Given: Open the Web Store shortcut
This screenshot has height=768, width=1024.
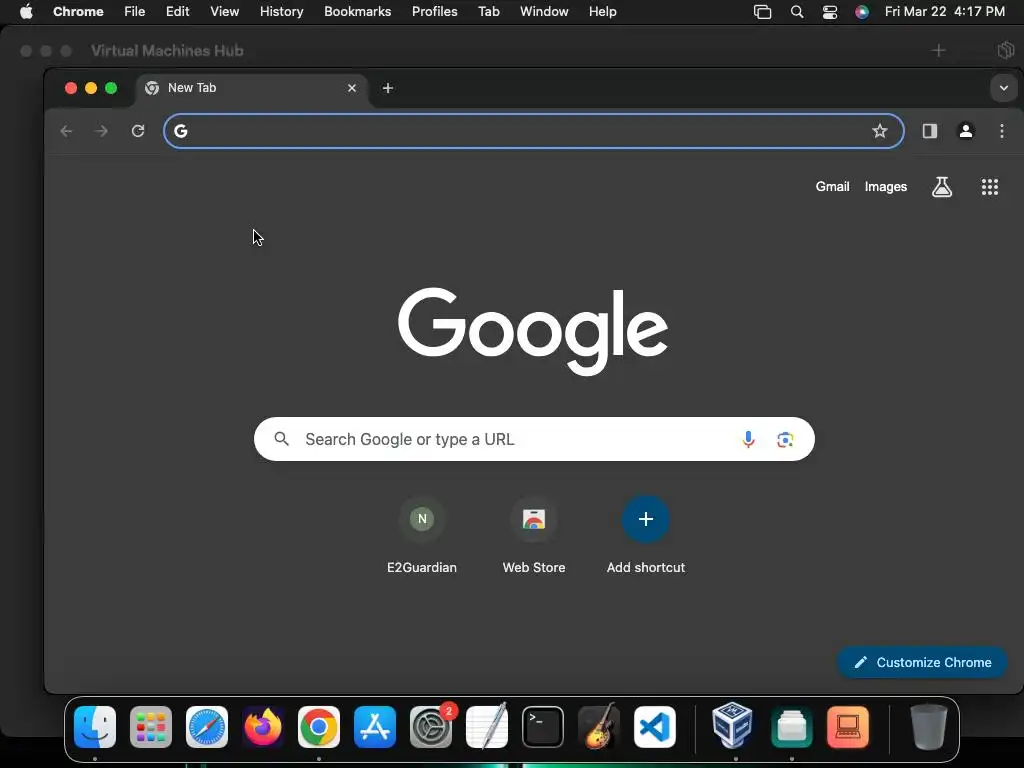Looking at the screenshot, I should click(534, 536).
